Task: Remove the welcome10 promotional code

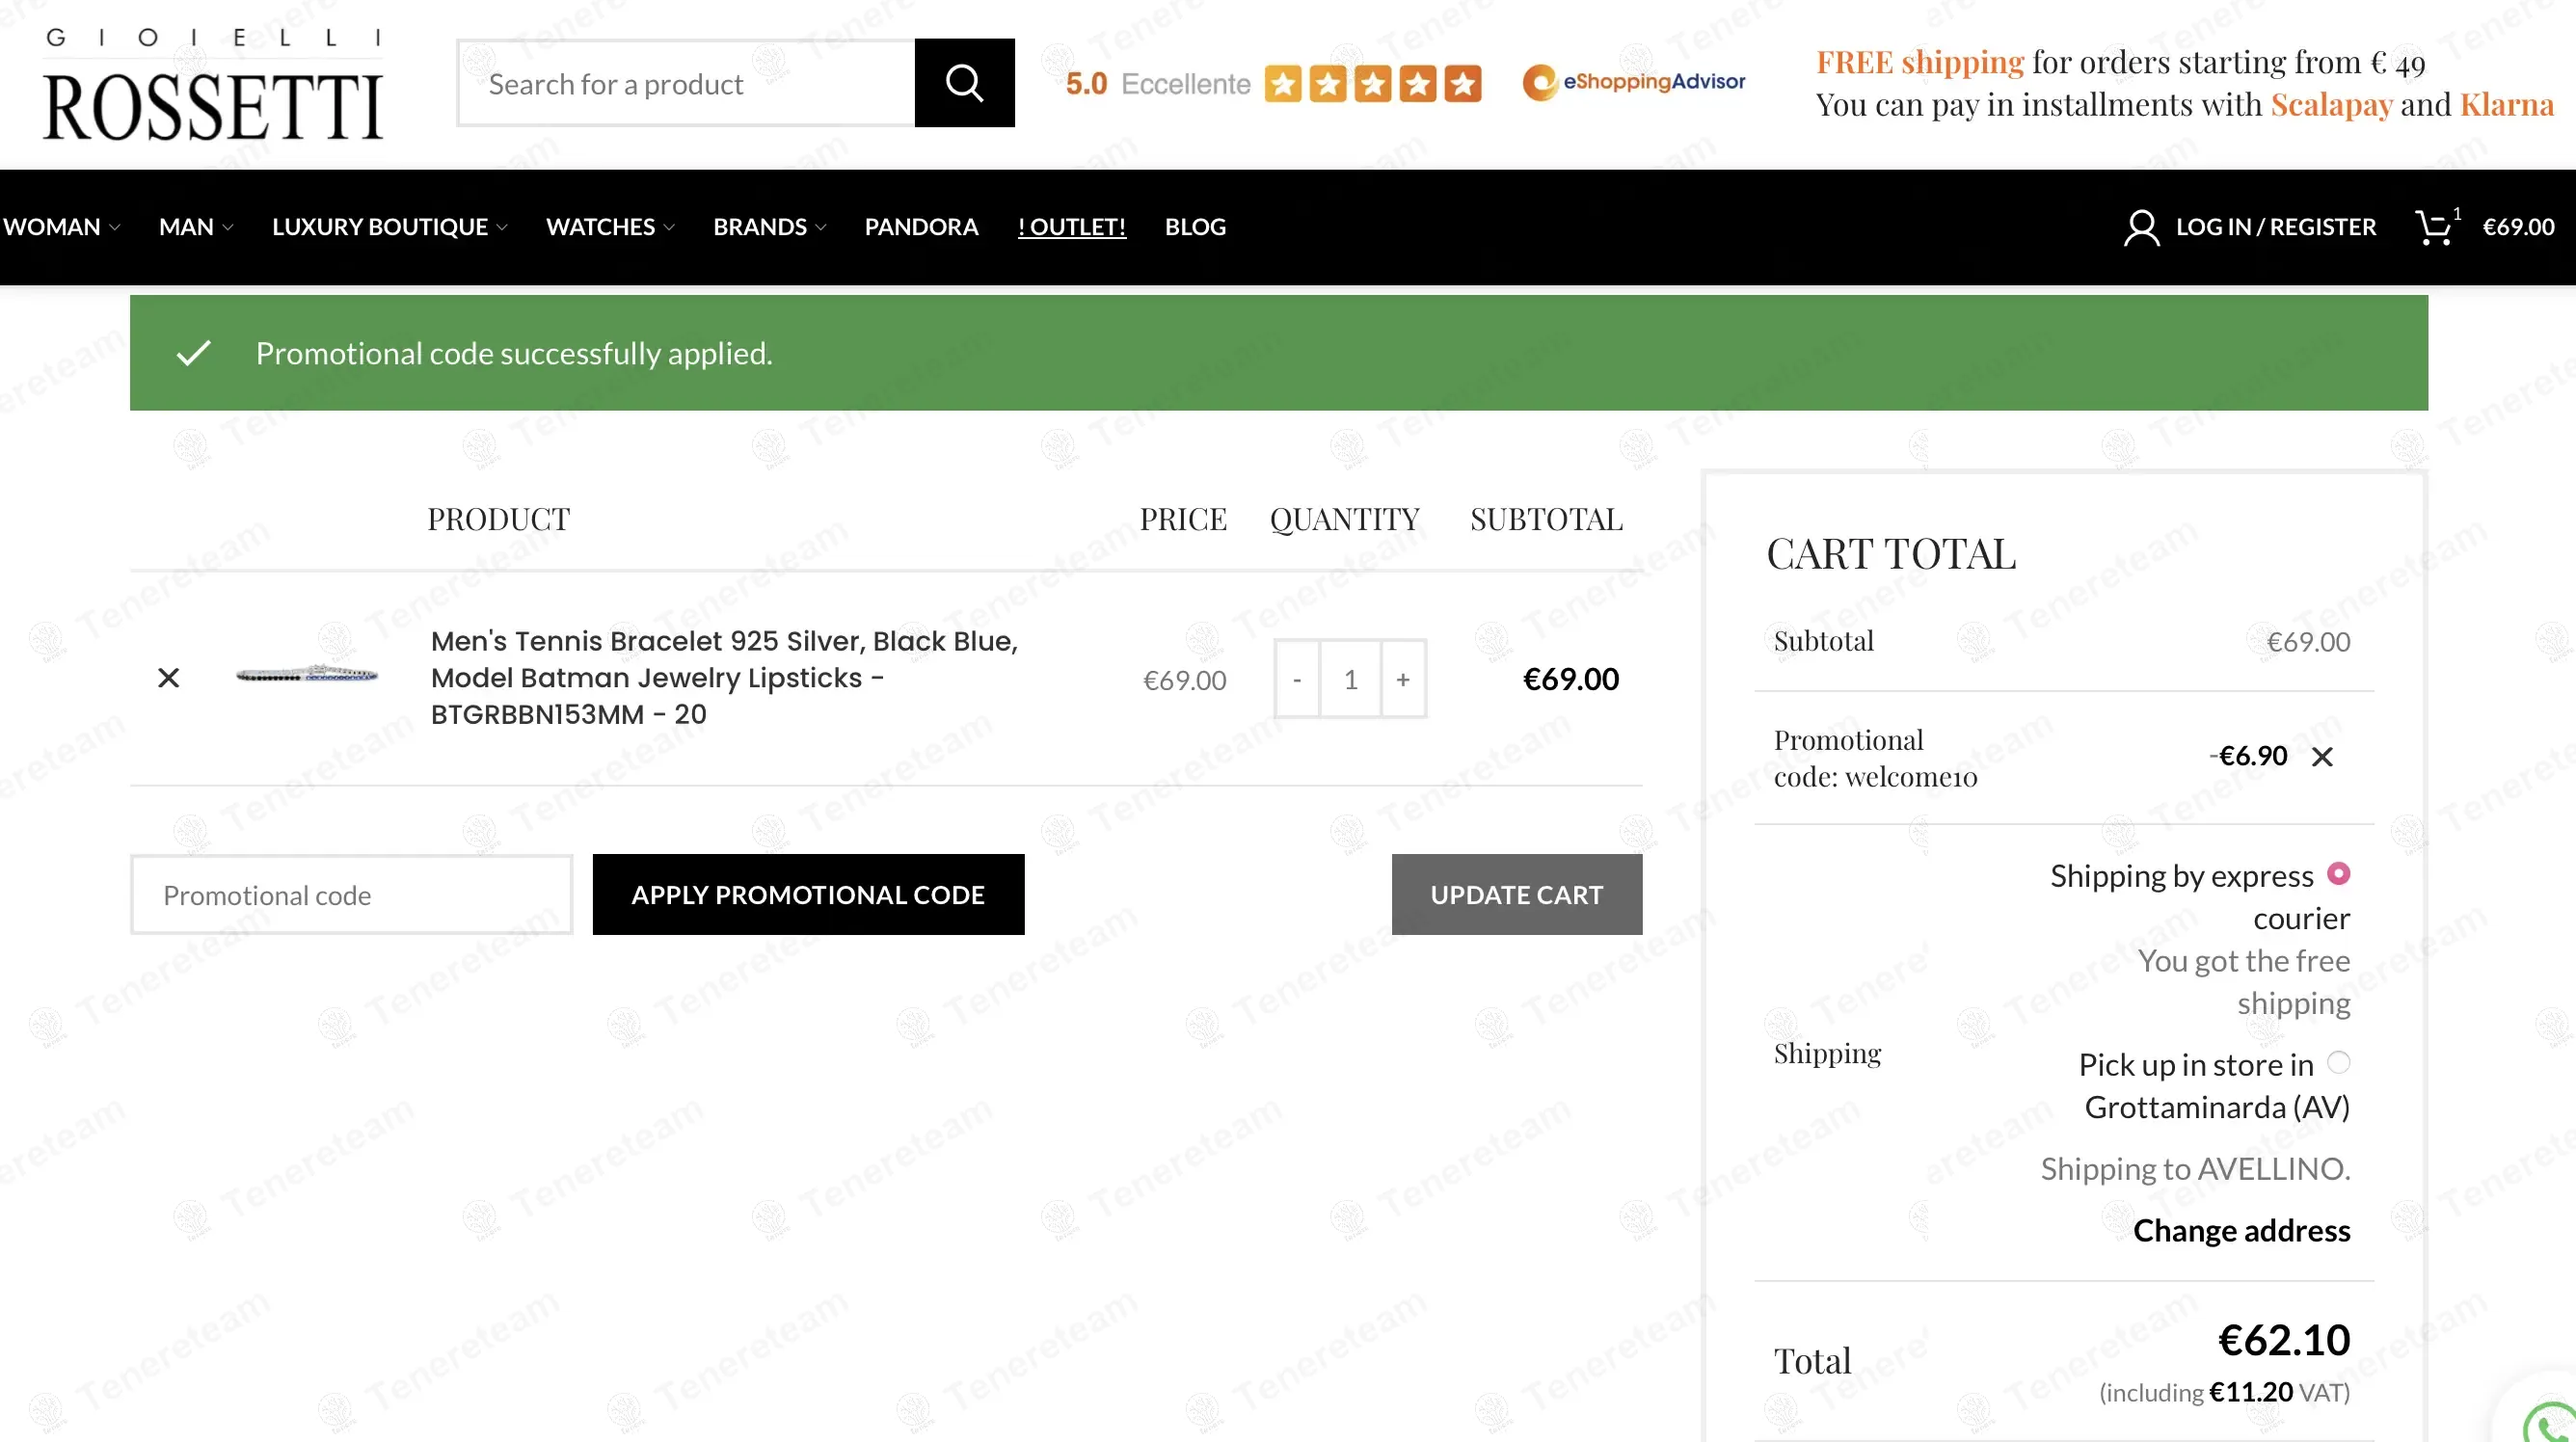Action: (x=2322, y=757)
